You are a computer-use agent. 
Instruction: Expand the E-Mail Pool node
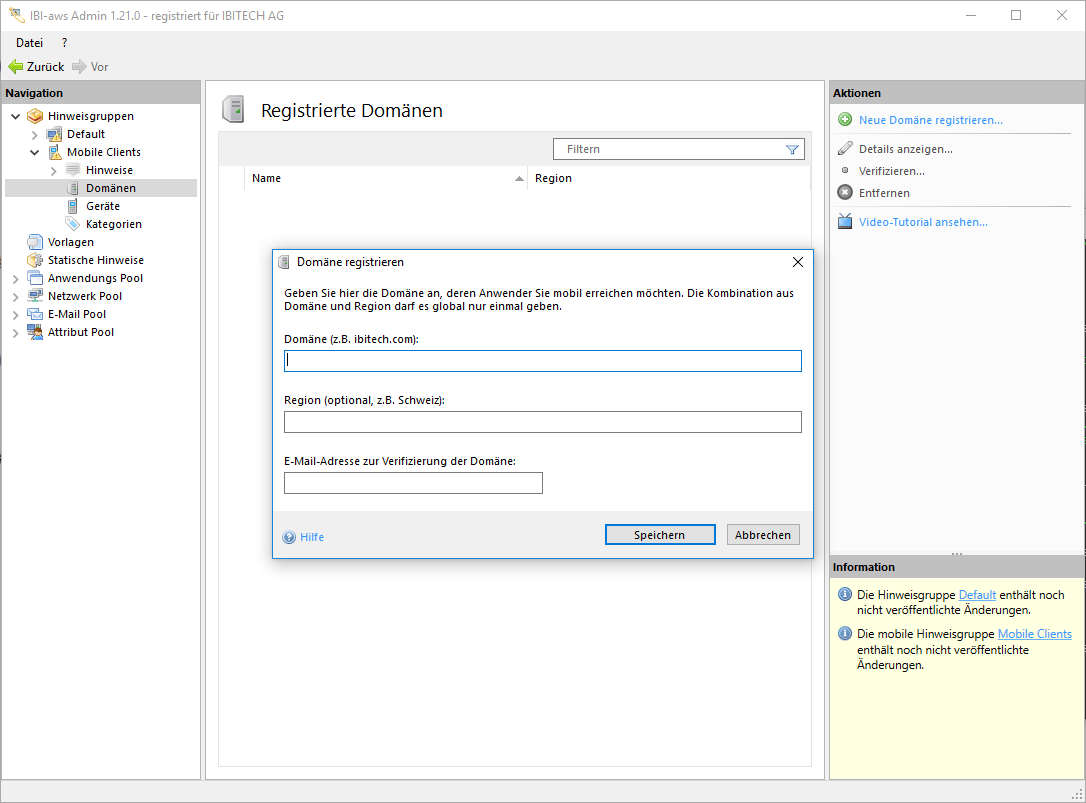click(16, 315)
